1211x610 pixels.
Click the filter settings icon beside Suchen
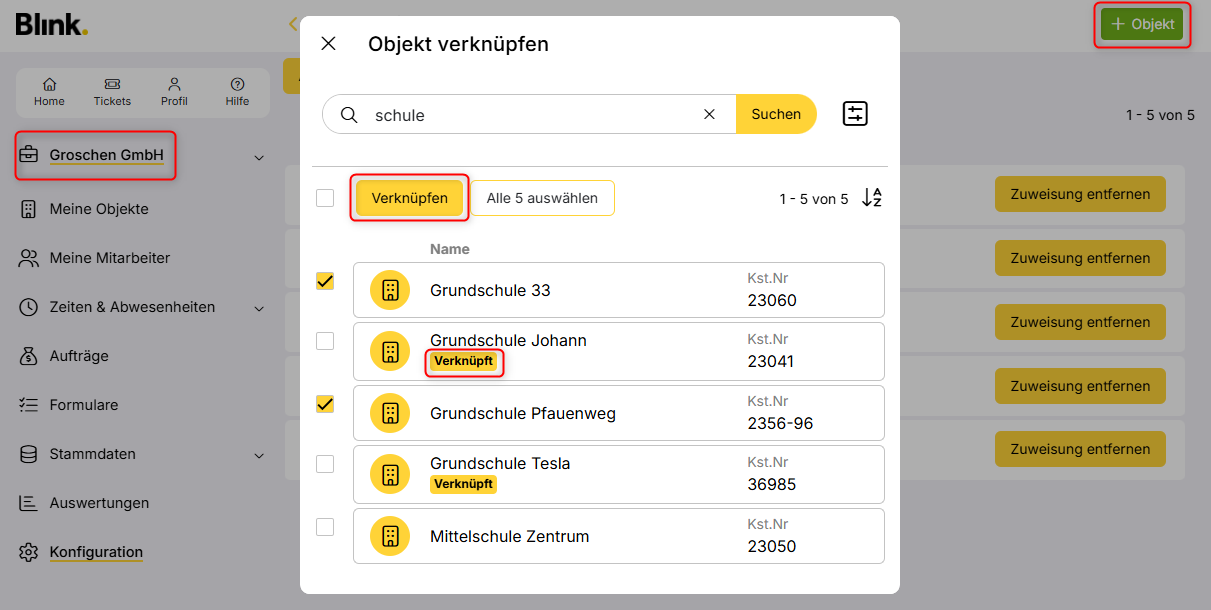[855, 114]
